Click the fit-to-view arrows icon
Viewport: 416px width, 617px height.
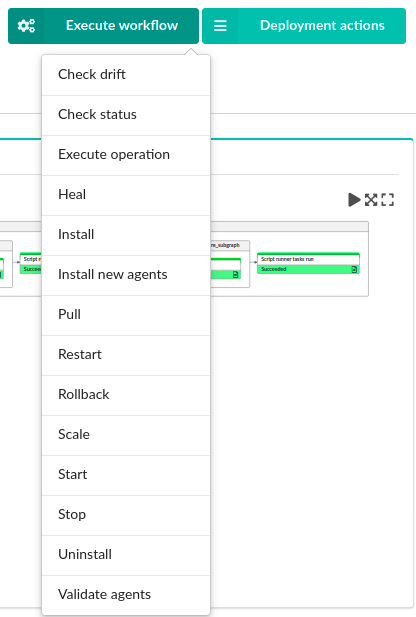coord(371,200)
